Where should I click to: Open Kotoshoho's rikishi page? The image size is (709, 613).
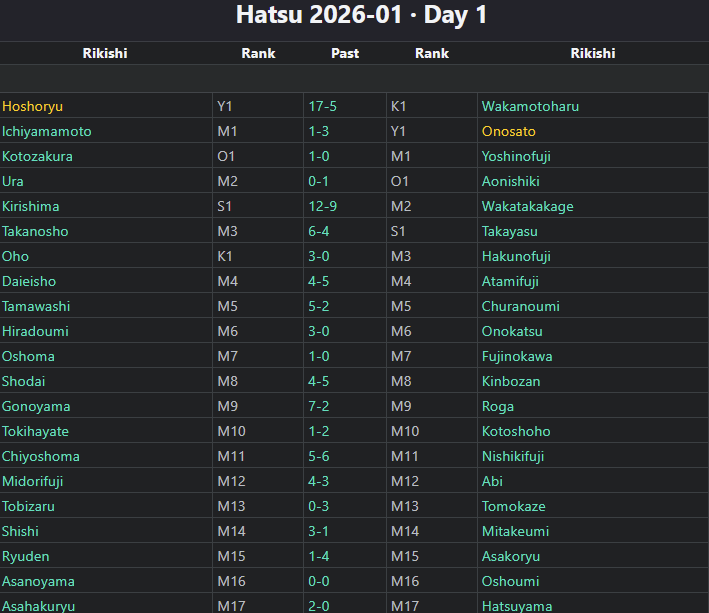(516, 431)
